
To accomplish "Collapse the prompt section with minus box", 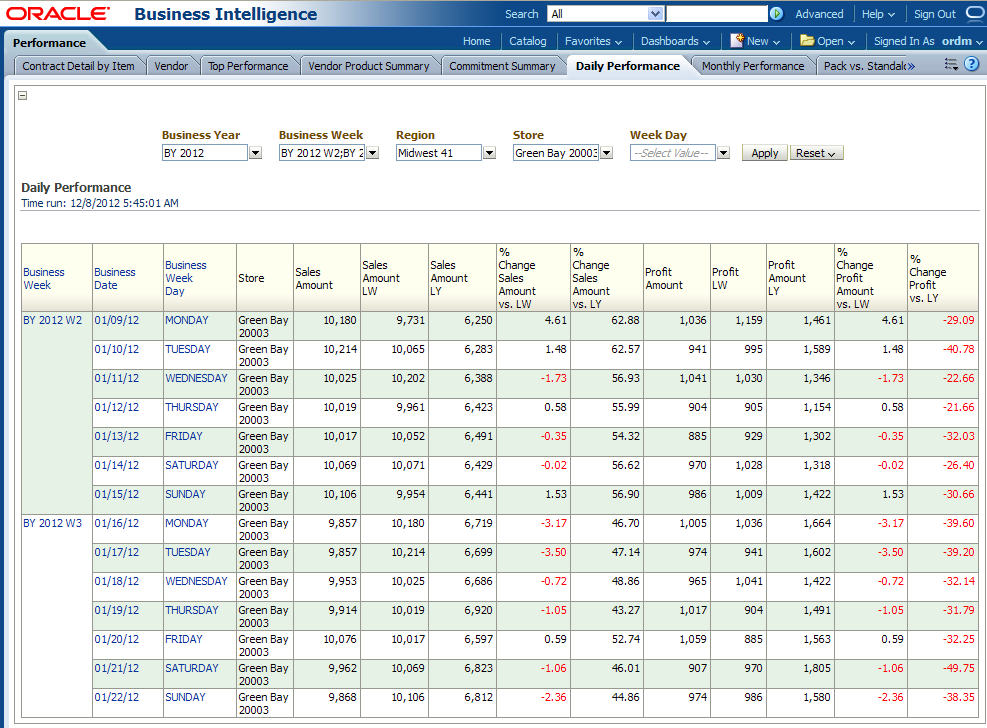I will [x=23, y=96].
